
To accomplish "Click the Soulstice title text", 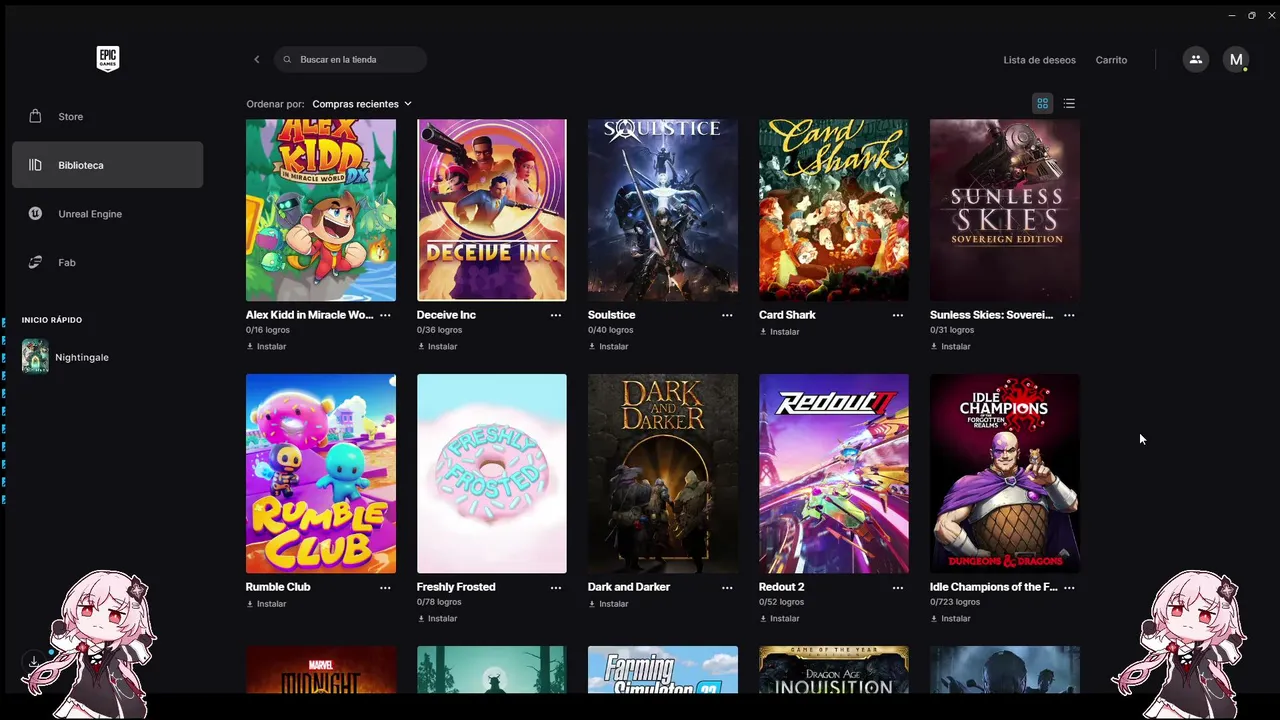I will 611,315.
